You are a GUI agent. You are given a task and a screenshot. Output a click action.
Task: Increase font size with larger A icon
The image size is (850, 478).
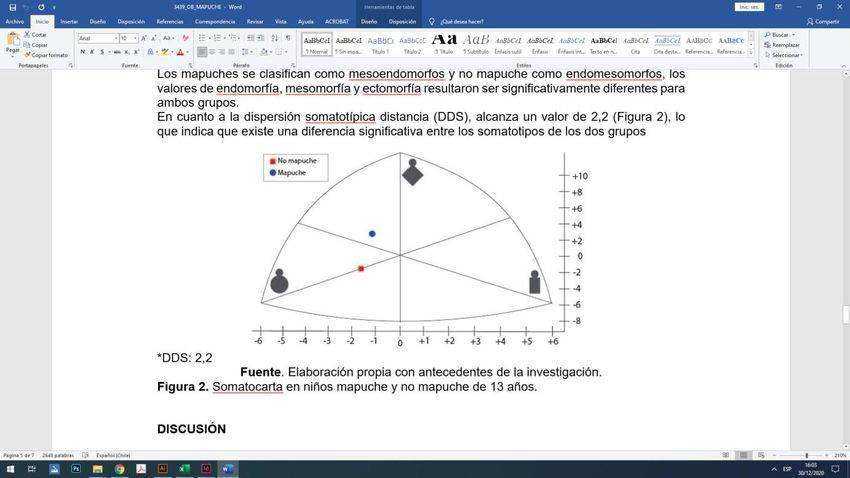click(x=144, y=38)
